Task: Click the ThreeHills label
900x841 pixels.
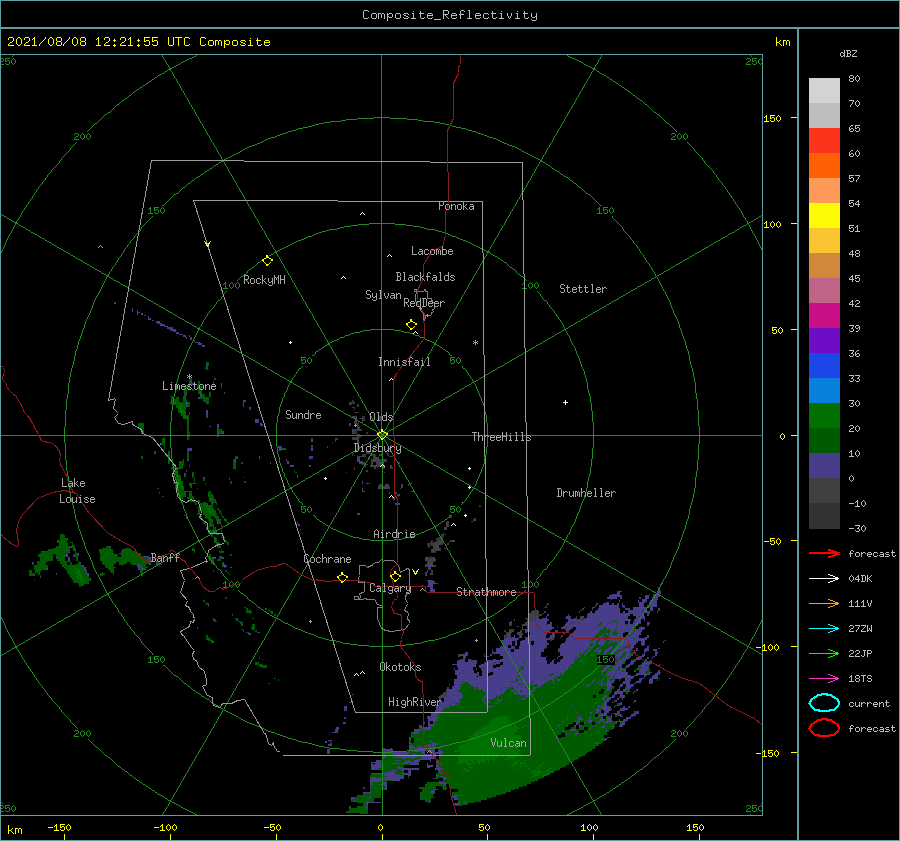Action: pyautogui.click(x=501, y=437)
